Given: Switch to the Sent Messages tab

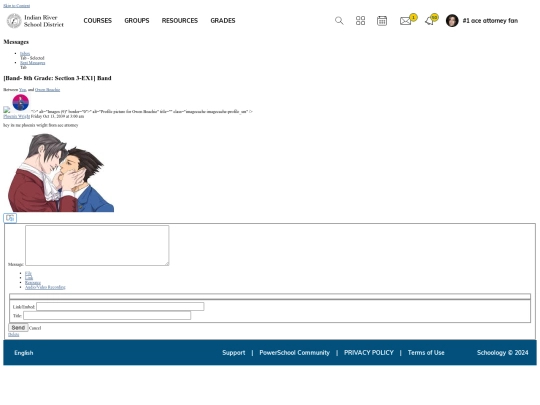Looking at the screenshot, I should coord(32,63).
